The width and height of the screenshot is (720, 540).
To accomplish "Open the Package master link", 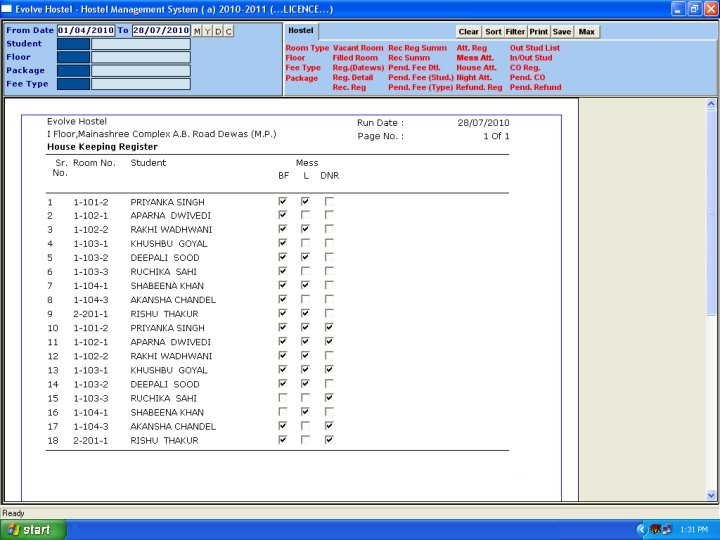I will click(x=301, y=78).
